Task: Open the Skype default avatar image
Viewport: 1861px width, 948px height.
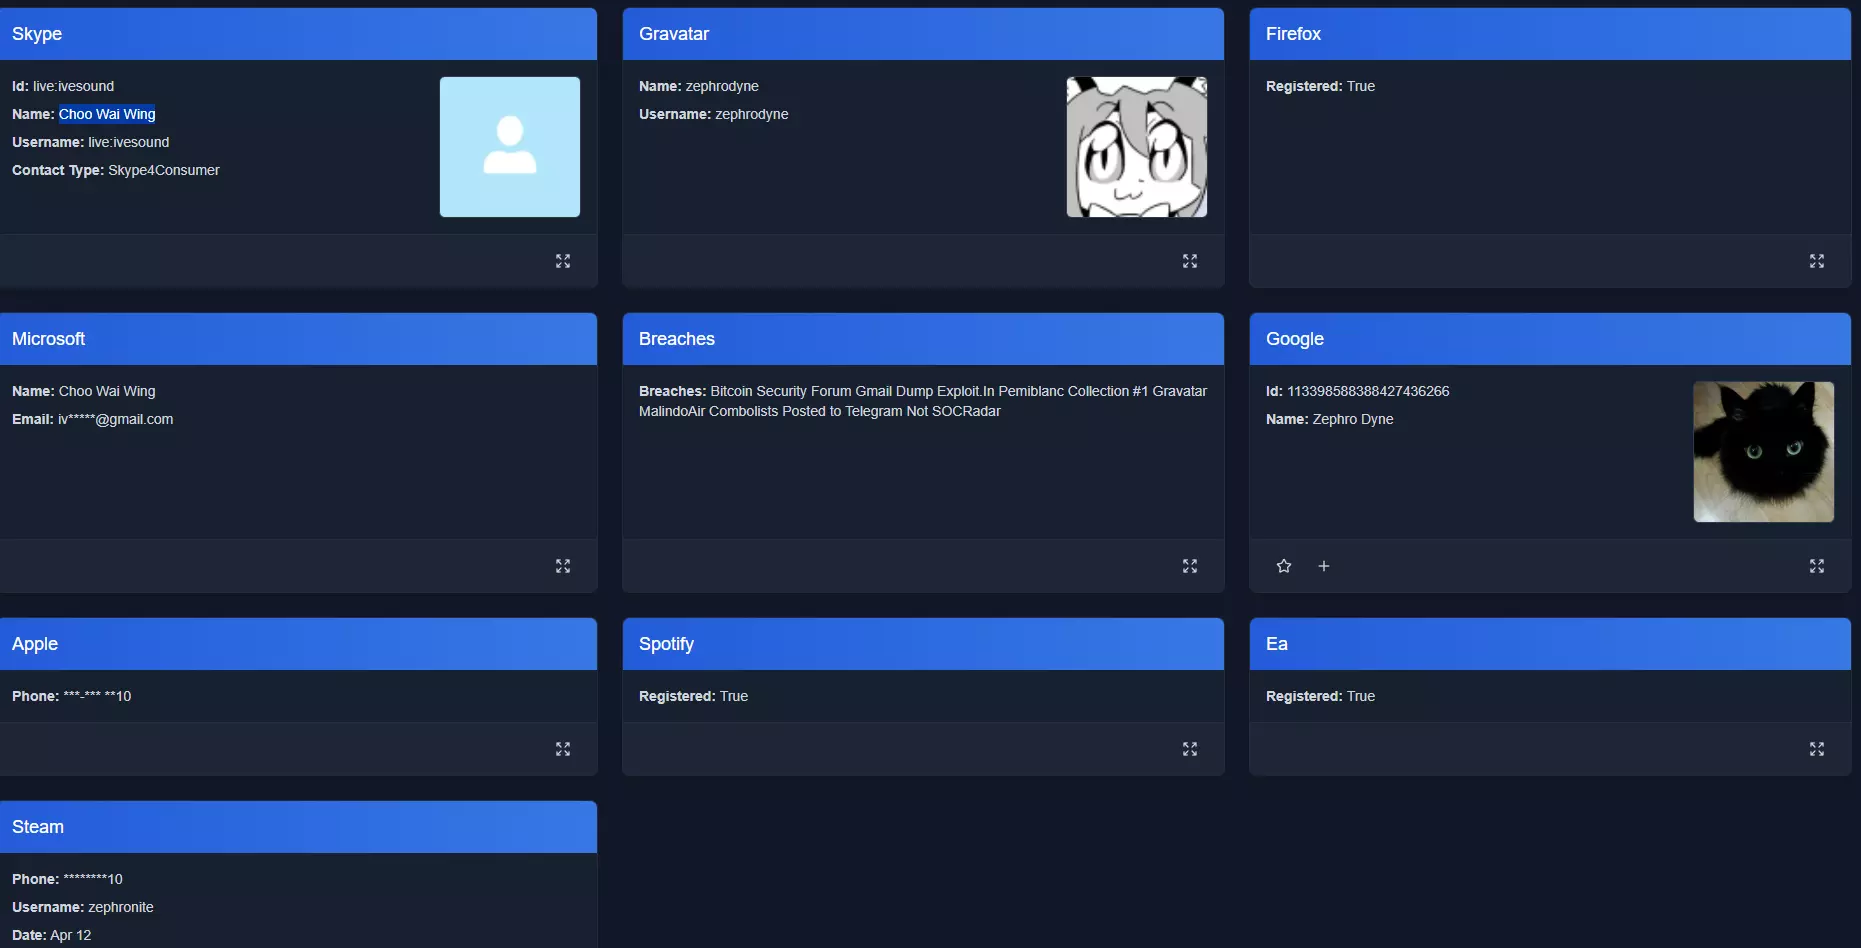Action: point(510,147)
